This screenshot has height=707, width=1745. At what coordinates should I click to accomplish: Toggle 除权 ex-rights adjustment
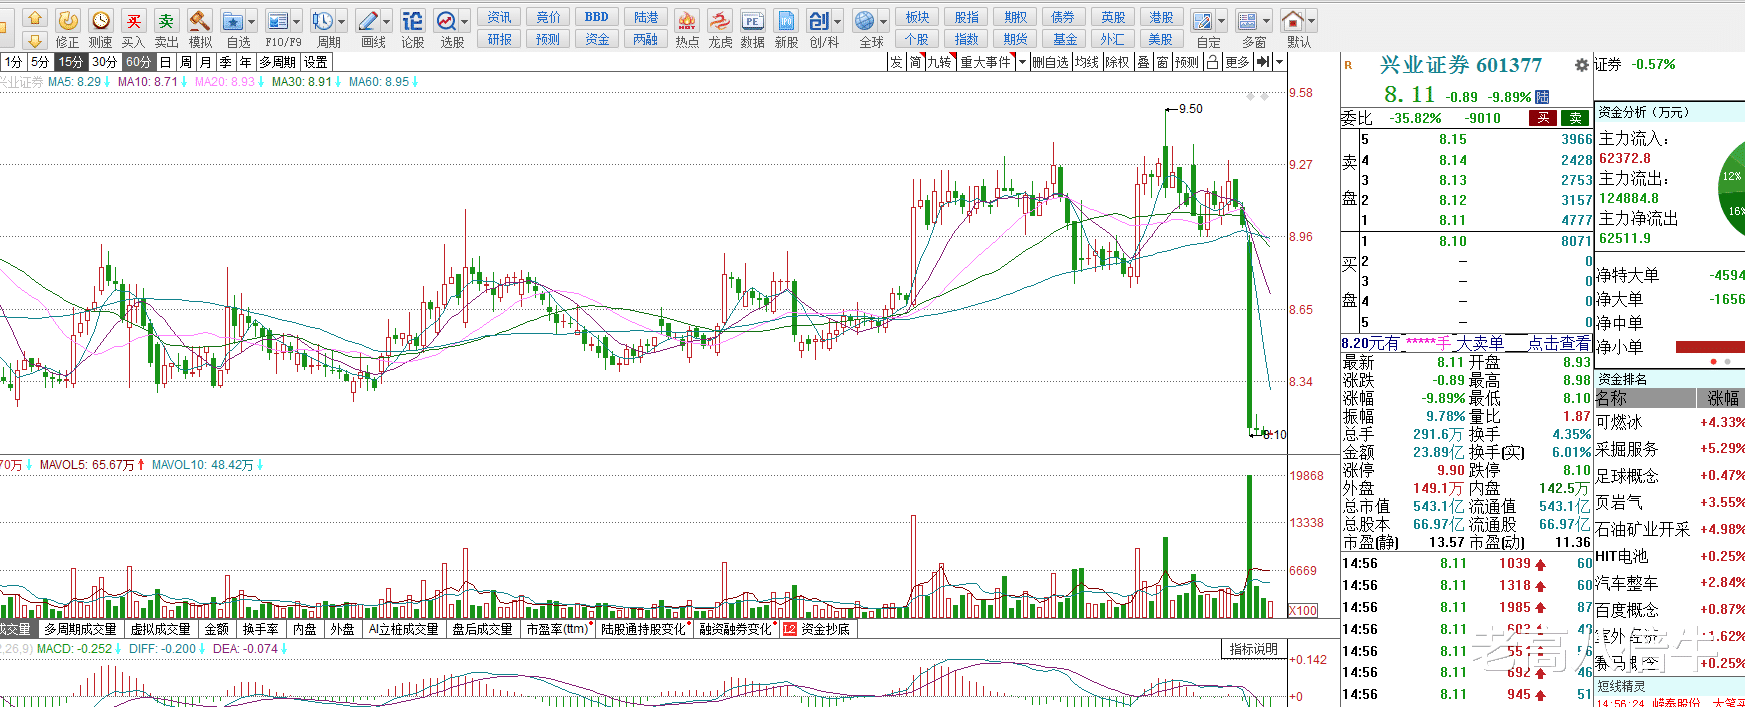(x=1117, y=62)
